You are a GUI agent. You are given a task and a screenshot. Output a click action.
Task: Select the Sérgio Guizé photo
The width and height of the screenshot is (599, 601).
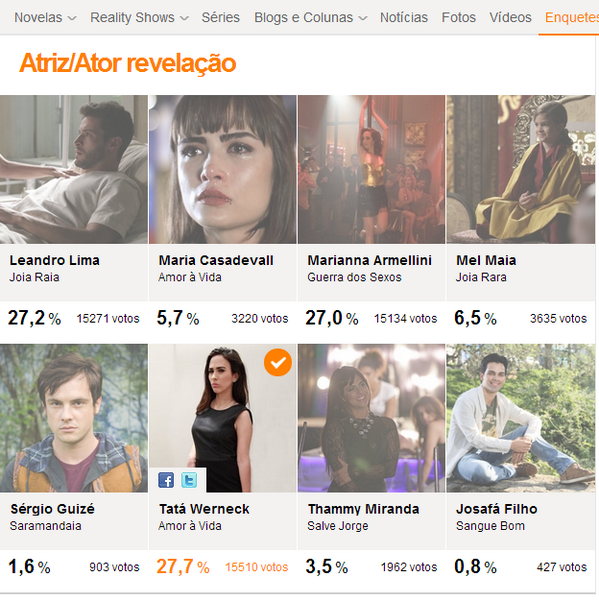(x=74, y=418)
